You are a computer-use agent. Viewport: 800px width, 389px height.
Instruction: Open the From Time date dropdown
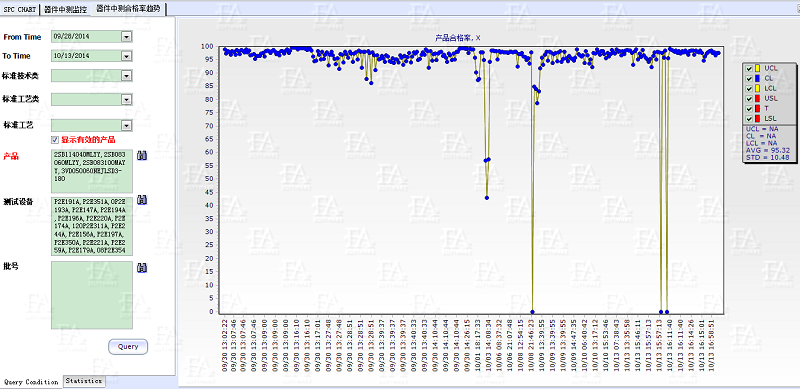point(127,37)
